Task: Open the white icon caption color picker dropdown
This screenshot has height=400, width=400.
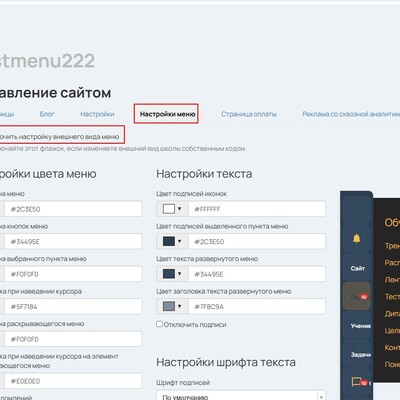Action: [x=172, y=209]
